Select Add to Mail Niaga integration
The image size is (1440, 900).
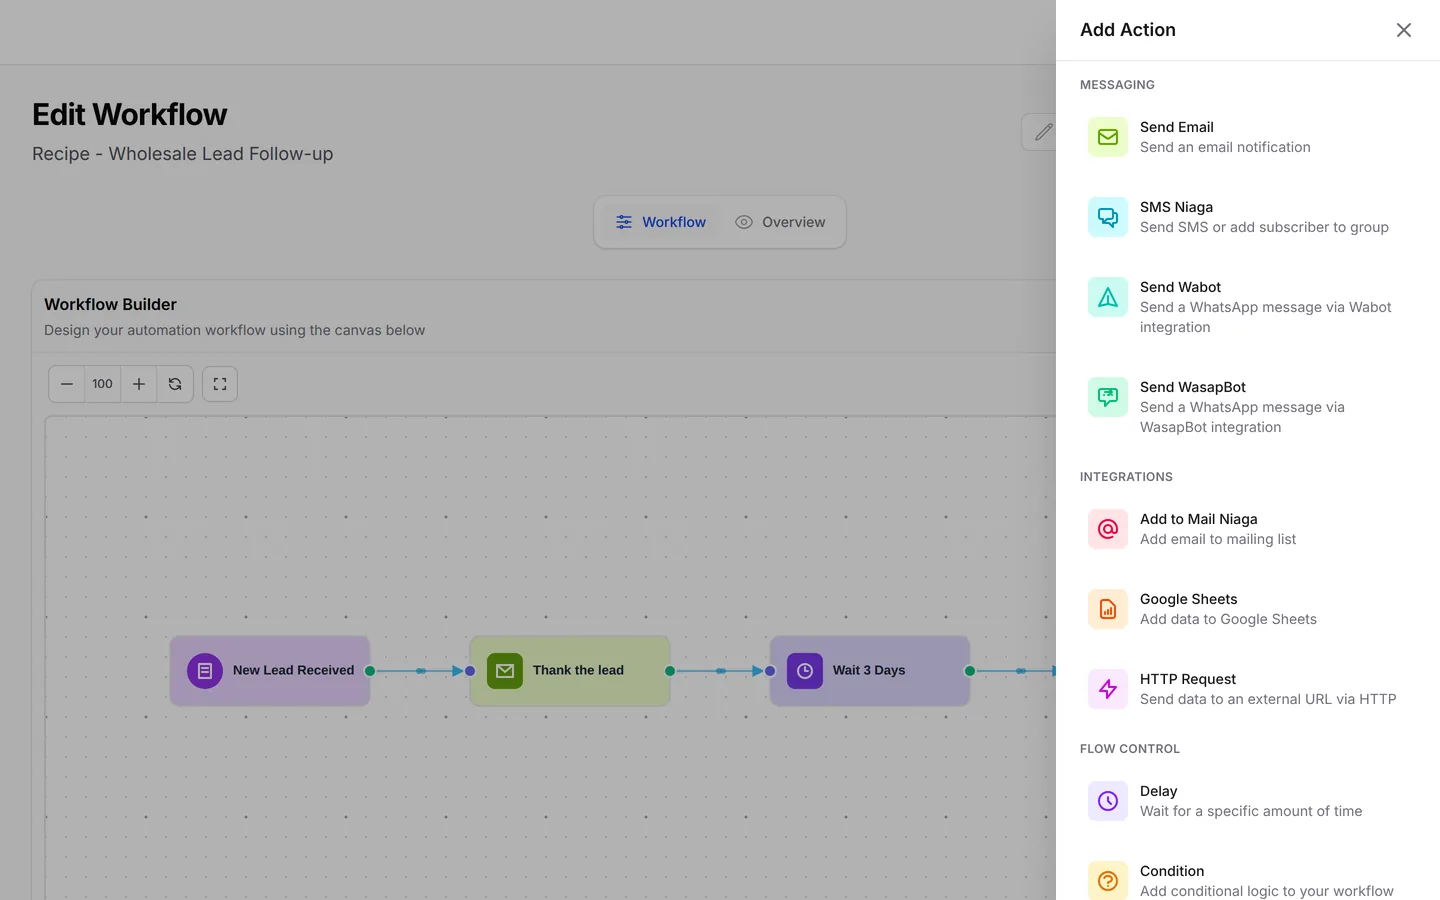[x=1248, y=529]
